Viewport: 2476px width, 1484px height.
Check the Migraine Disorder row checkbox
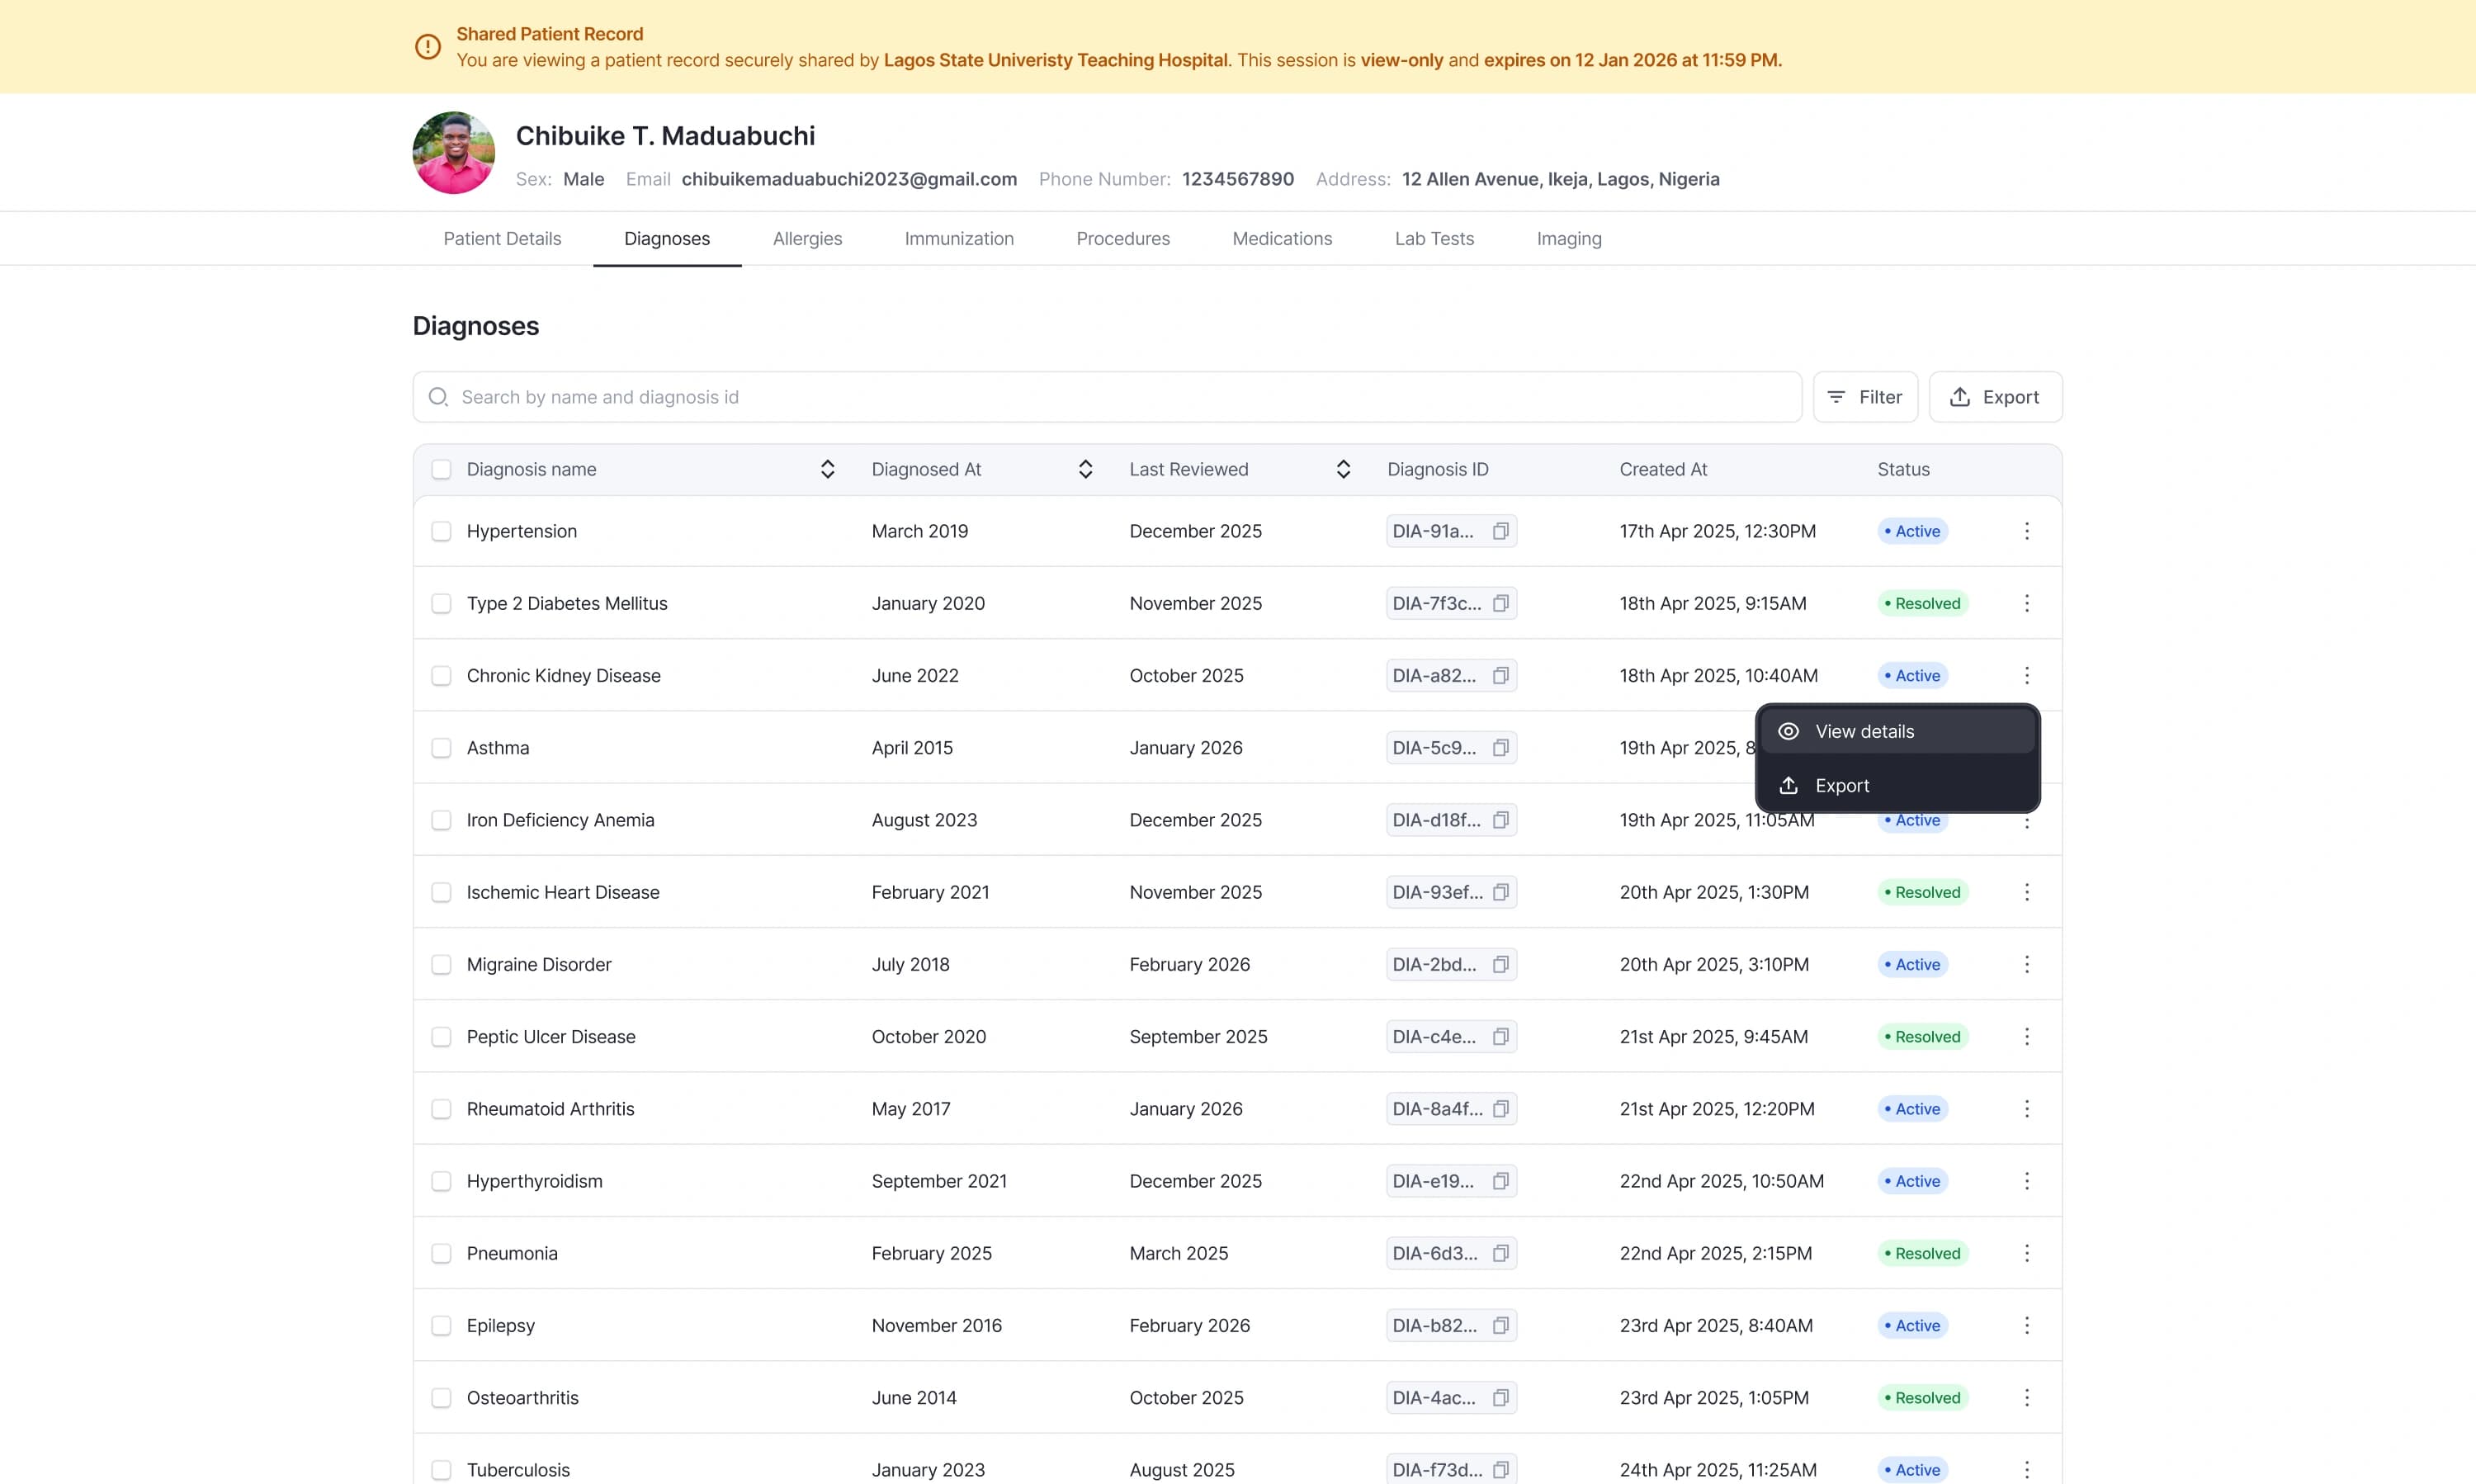point(441,965)
